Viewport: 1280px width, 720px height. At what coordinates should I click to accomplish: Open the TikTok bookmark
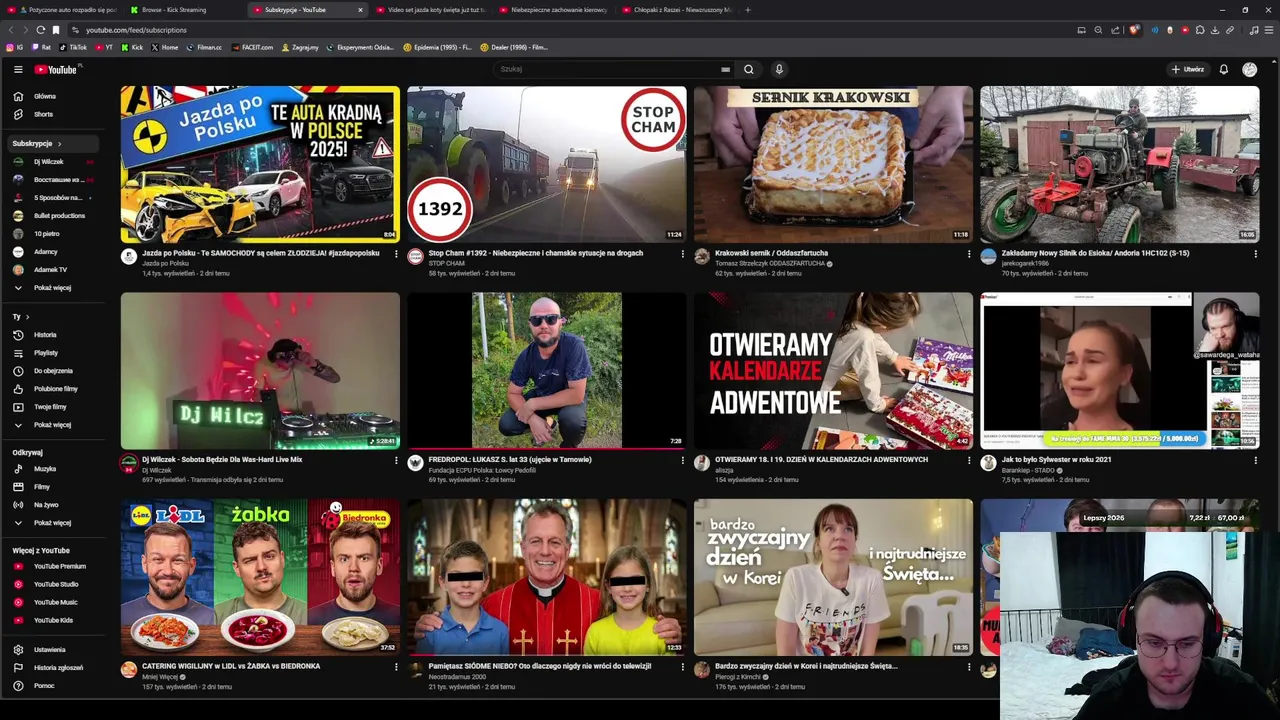[x=73, y=47]
